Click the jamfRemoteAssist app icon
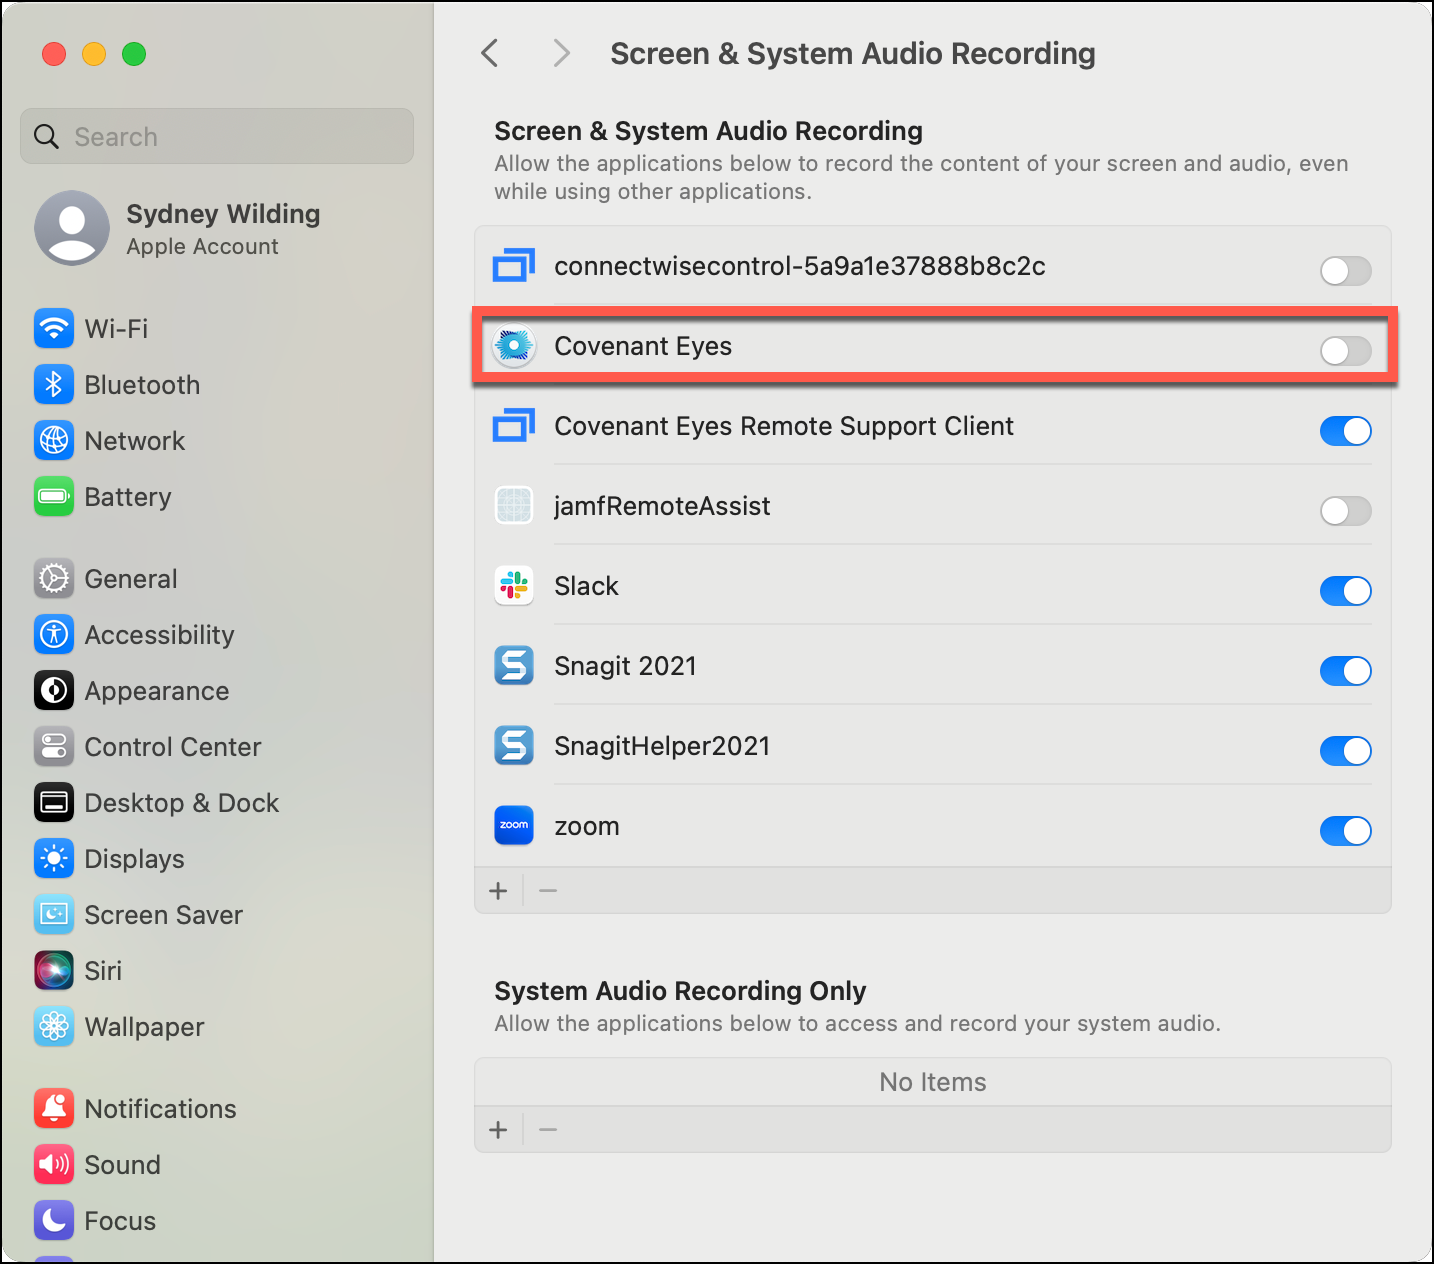 pyautogui.click(x=514, y=506)
